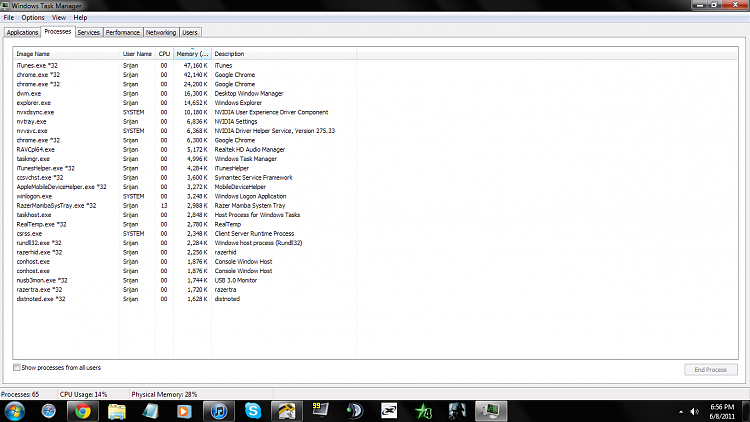This screenshot has width=750, height=422.
Task: Click the blue notepad taskbar icon
Action: coord(150,411)
